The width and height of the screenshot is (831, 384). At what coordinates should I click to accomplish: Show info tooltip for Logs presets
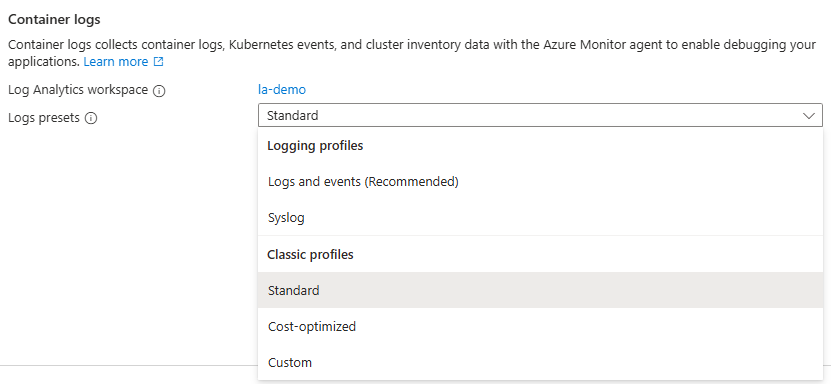tap(91, 118)
